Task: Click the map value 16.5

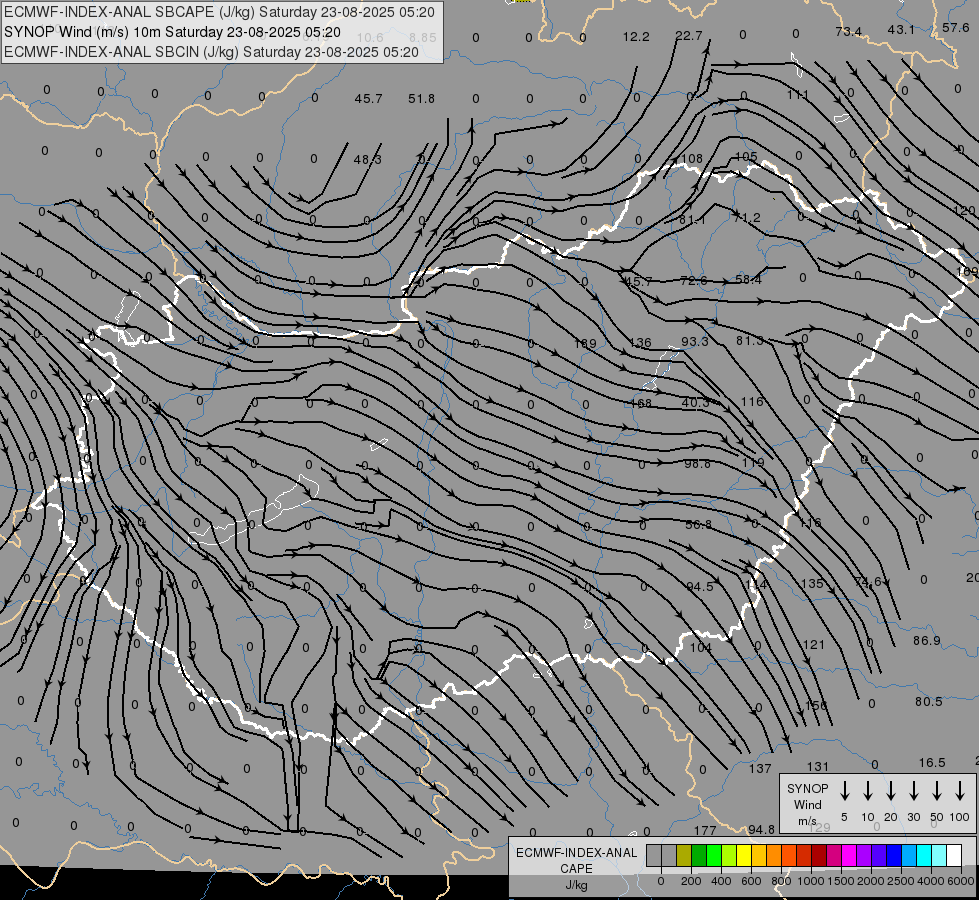Action: (932, 763)
